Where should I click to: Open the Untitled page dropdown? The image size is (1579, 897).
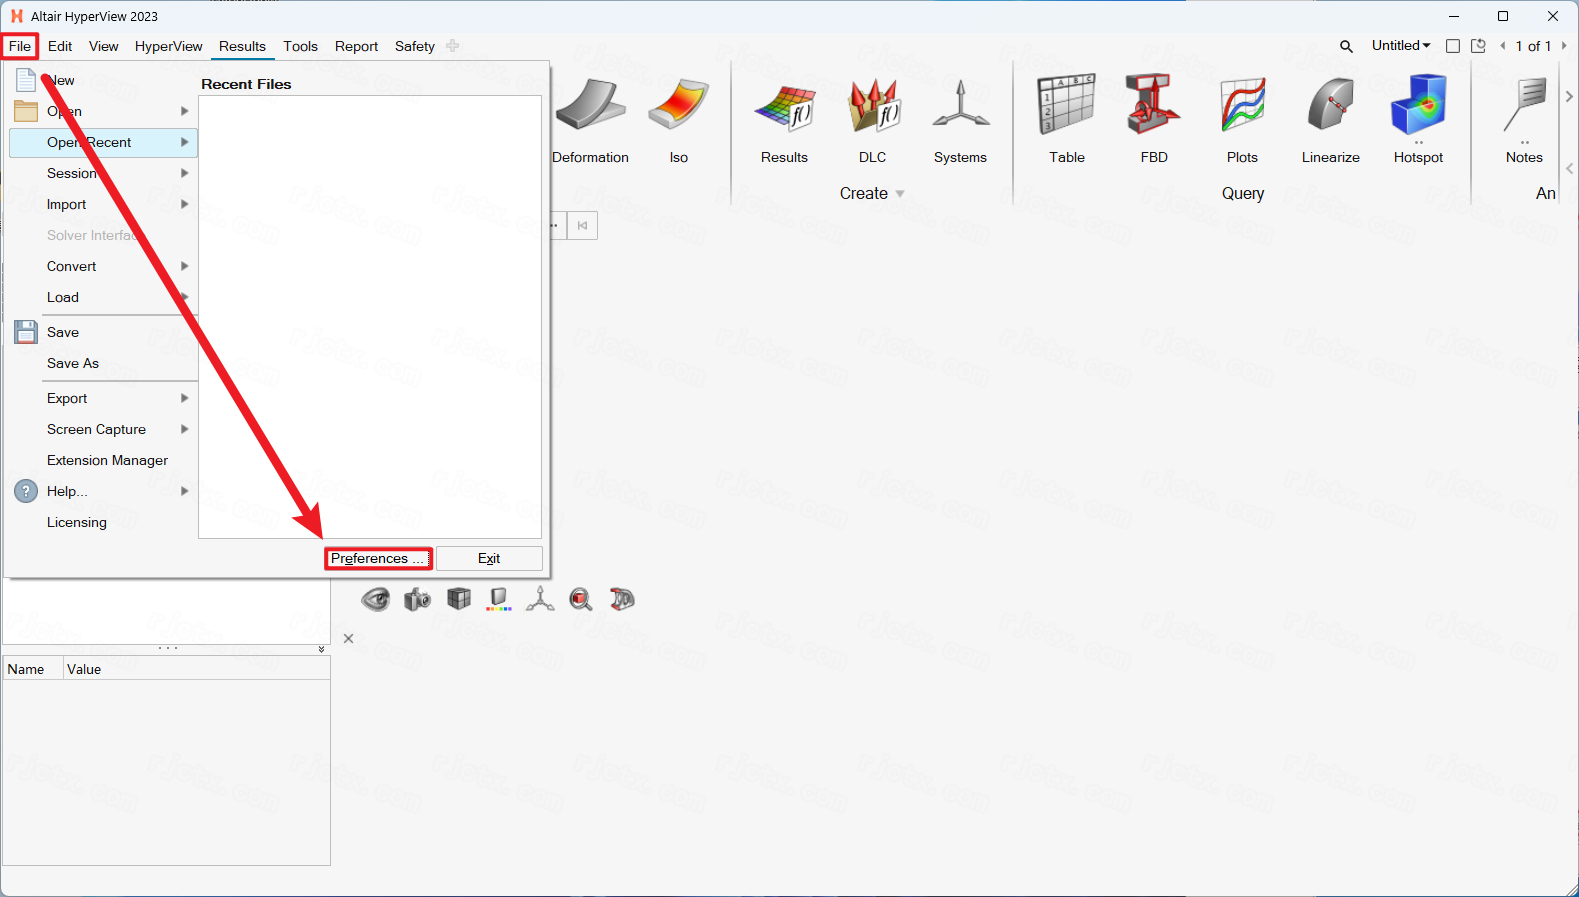click(x=1400, y=46)
